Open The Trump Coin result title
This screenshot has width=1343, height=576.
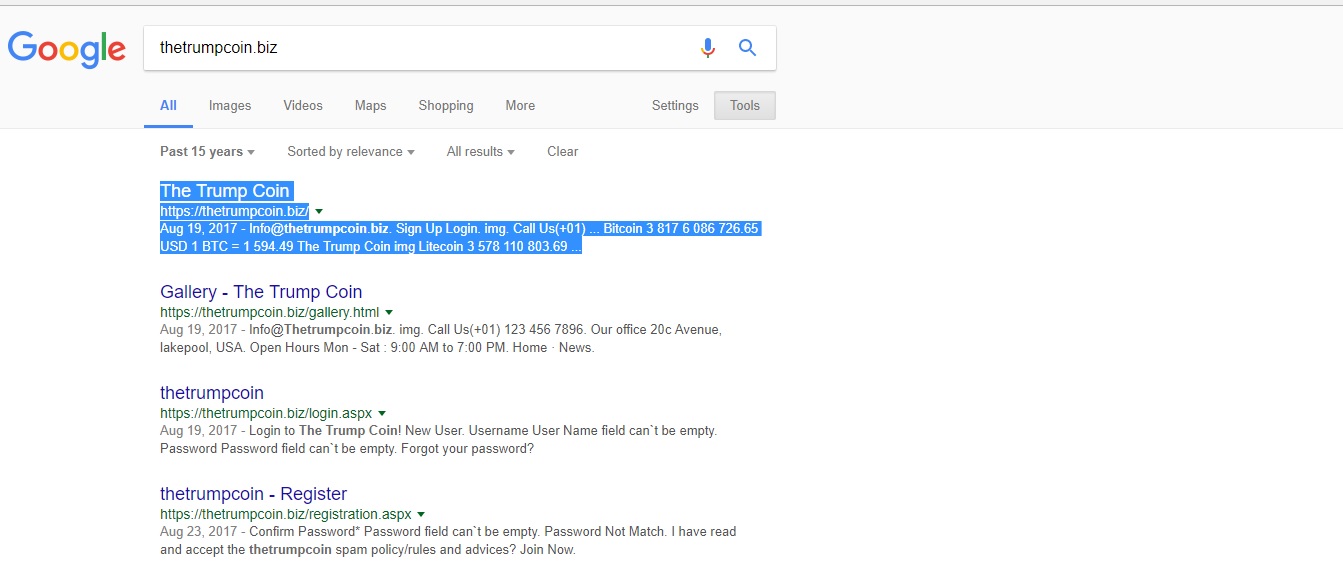pos(225,191)
